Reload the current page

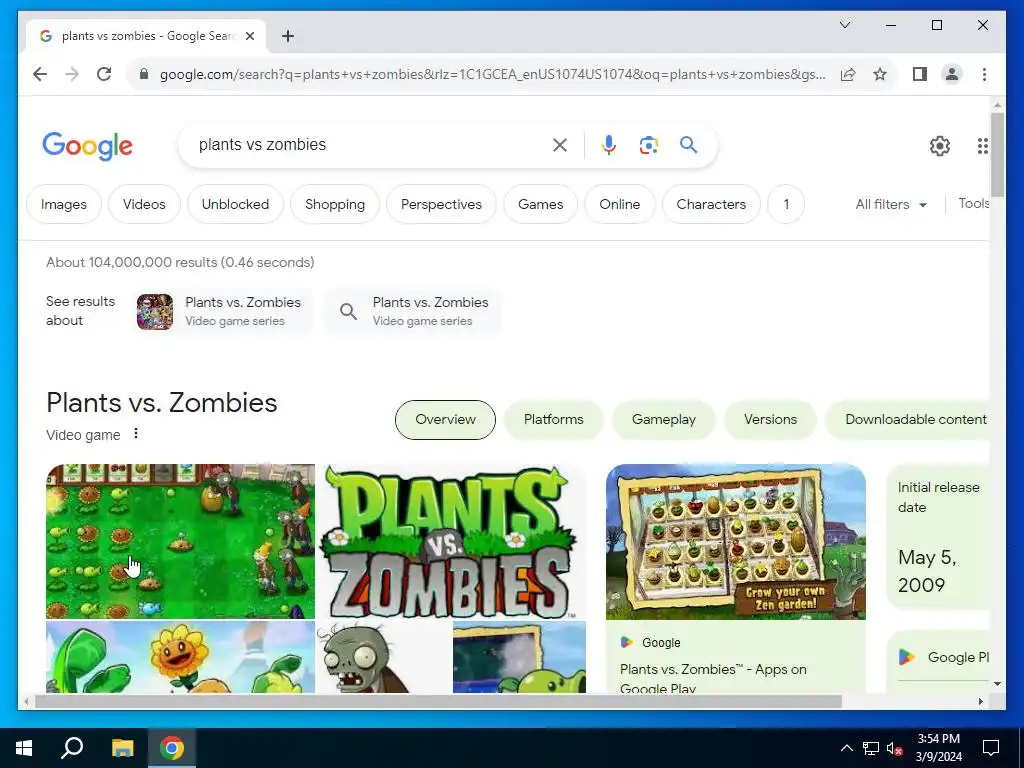click(x=104, y=74)
